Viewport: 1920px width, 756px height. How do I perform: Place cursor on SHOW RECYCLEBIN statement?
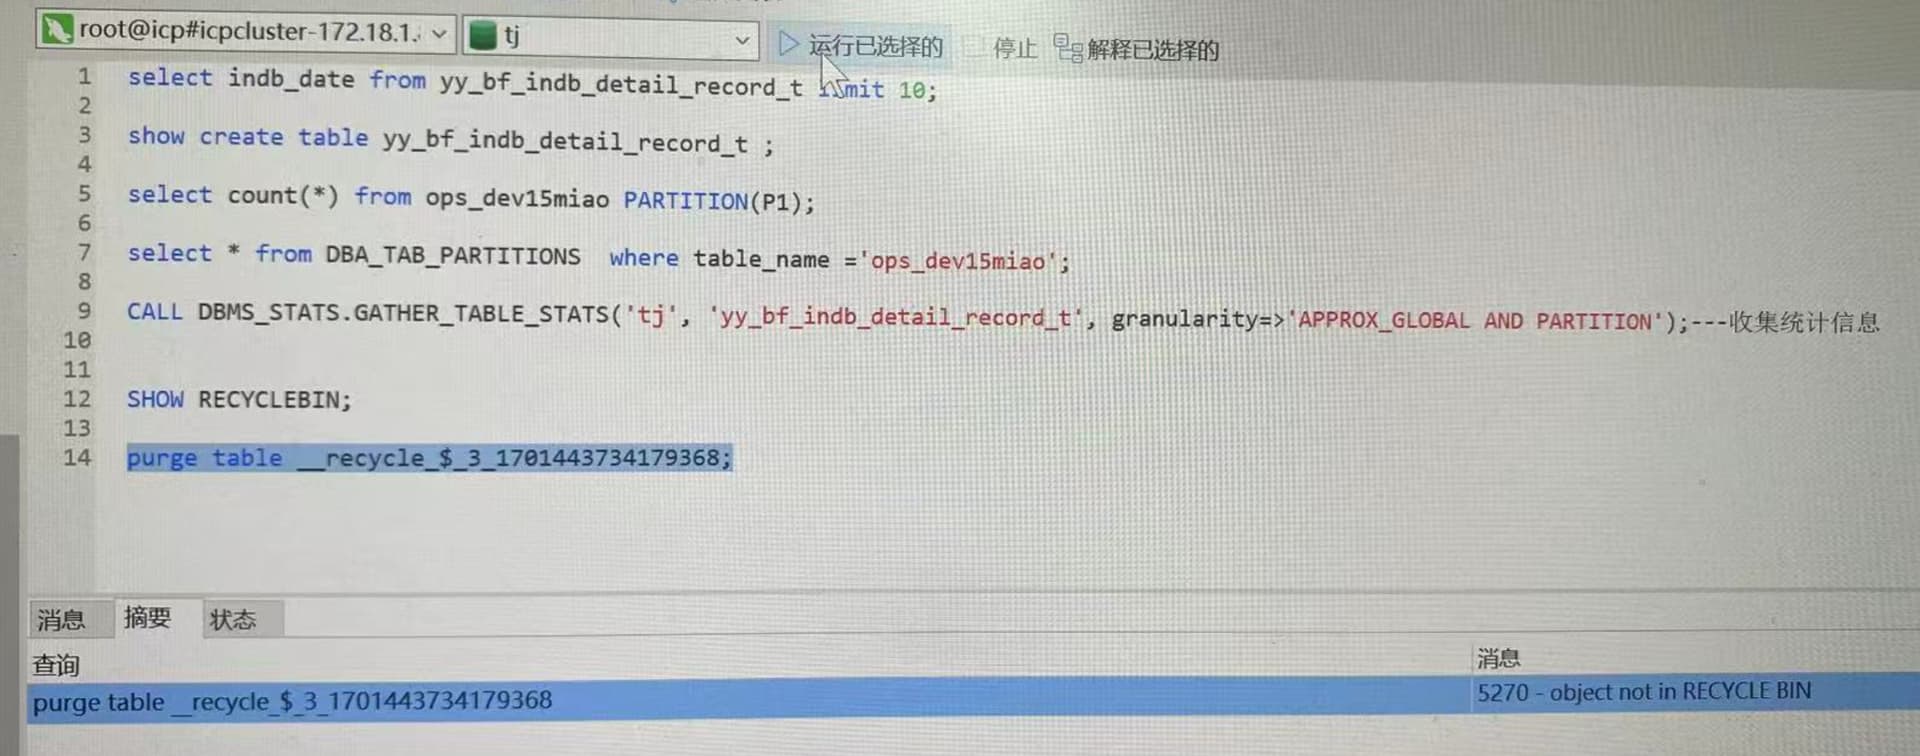239,400
